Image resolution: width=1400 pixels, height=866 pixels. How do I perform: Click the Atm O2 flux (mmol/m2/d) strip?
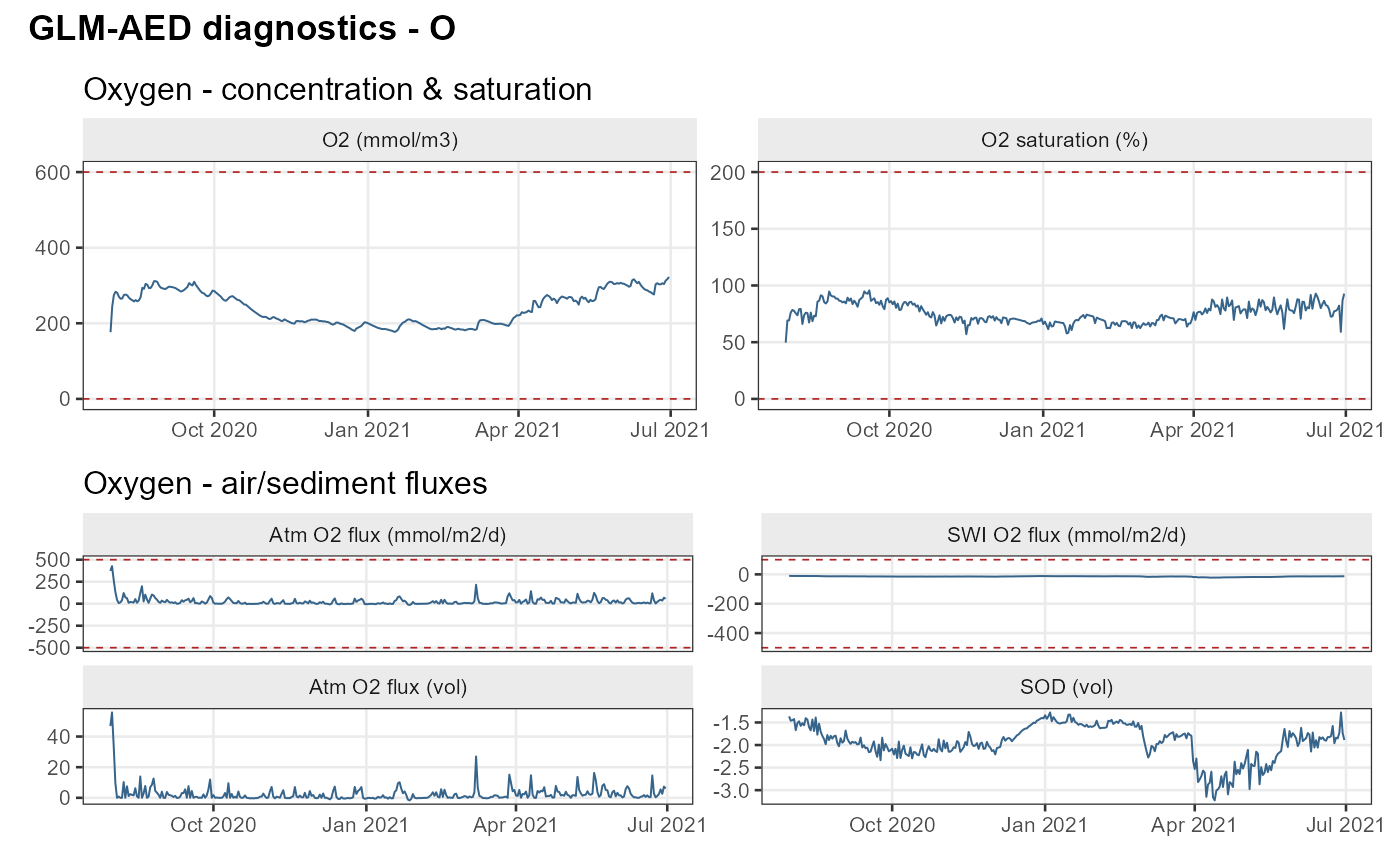pos(388,534)
